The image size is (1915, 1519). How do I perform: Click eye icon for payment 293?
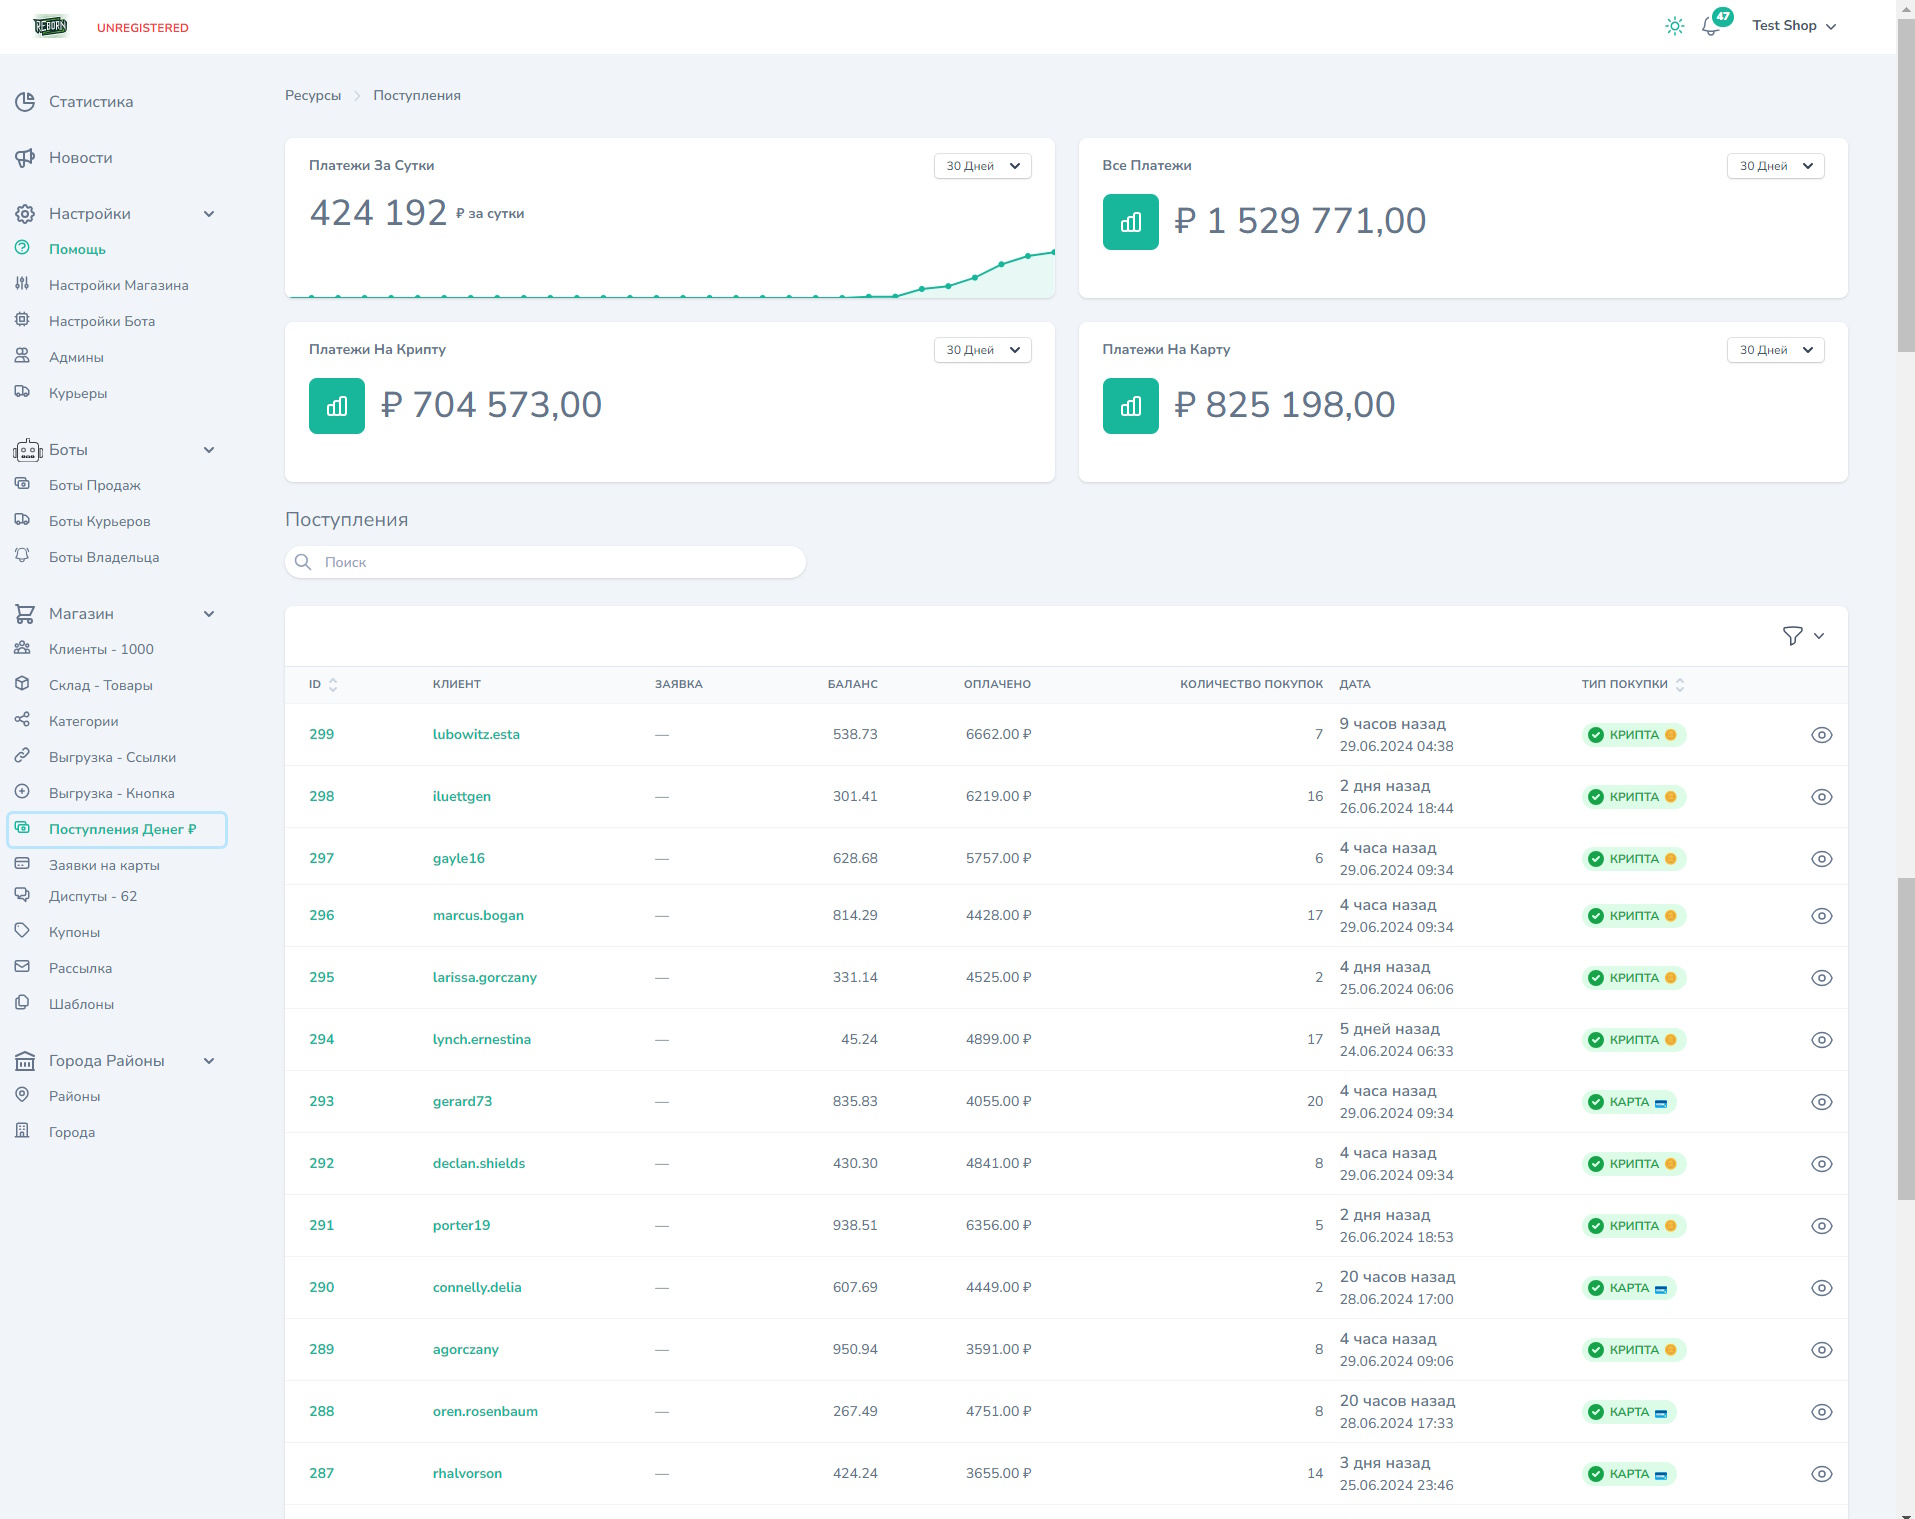pyautogui.click(x=1821, y=1102)
